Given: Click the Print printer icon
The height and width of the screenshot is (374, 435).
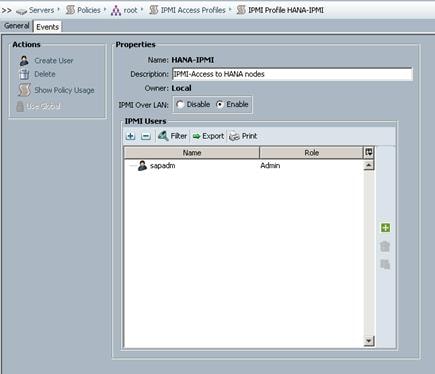Looking at the screenshot, I should point(234,136).
